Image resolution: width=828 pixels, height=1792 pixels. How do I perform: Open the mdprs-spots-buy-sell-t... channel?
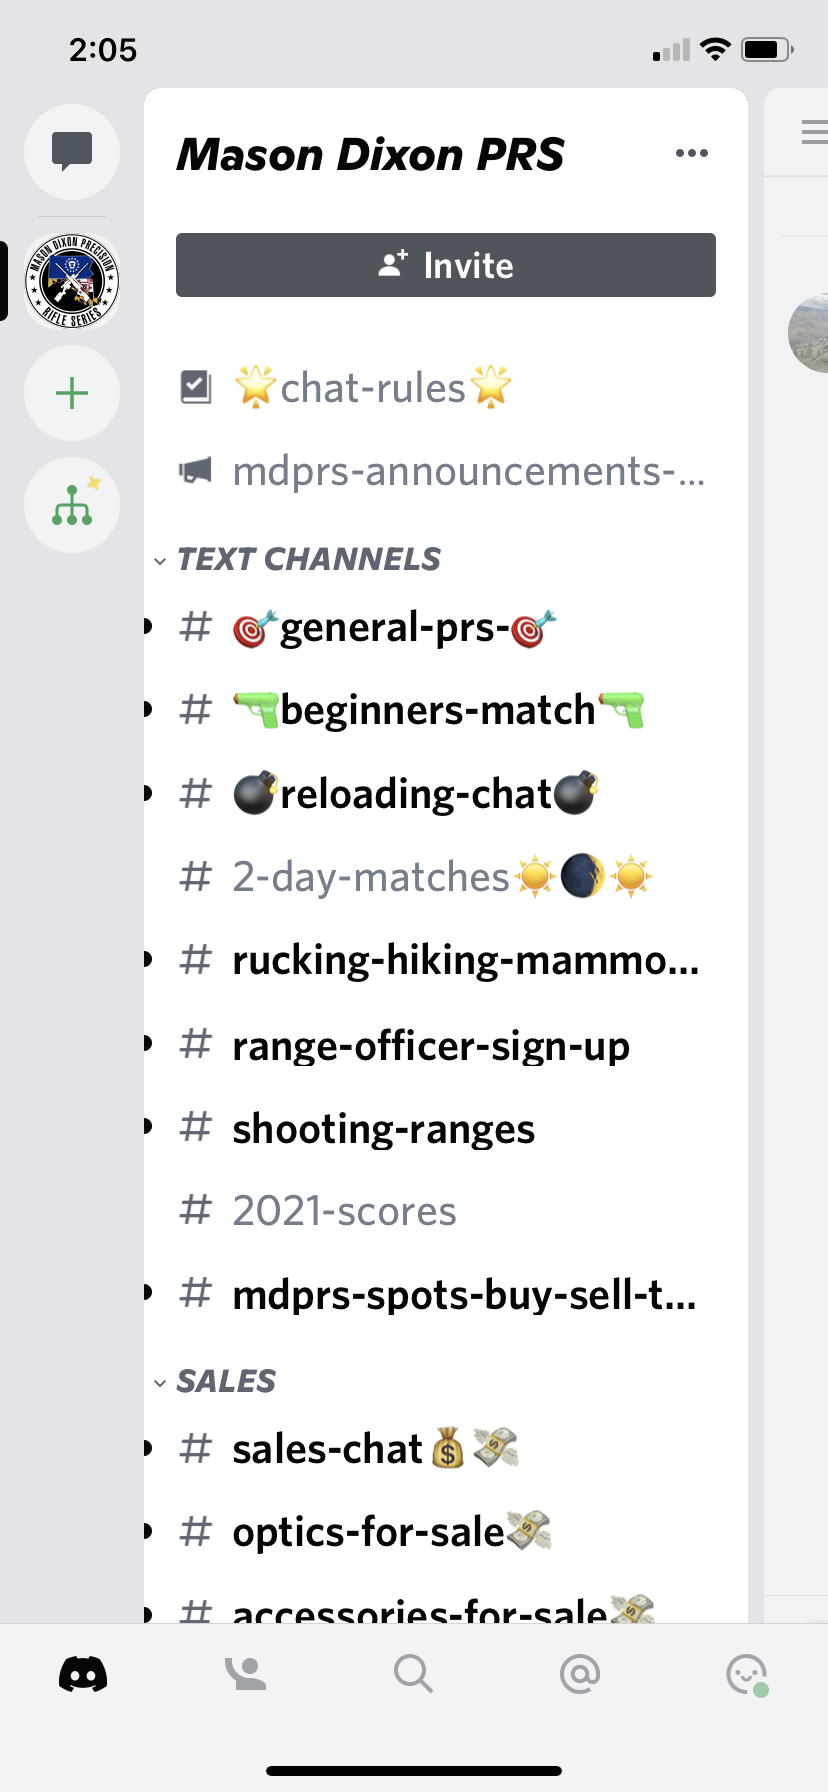446,1295
